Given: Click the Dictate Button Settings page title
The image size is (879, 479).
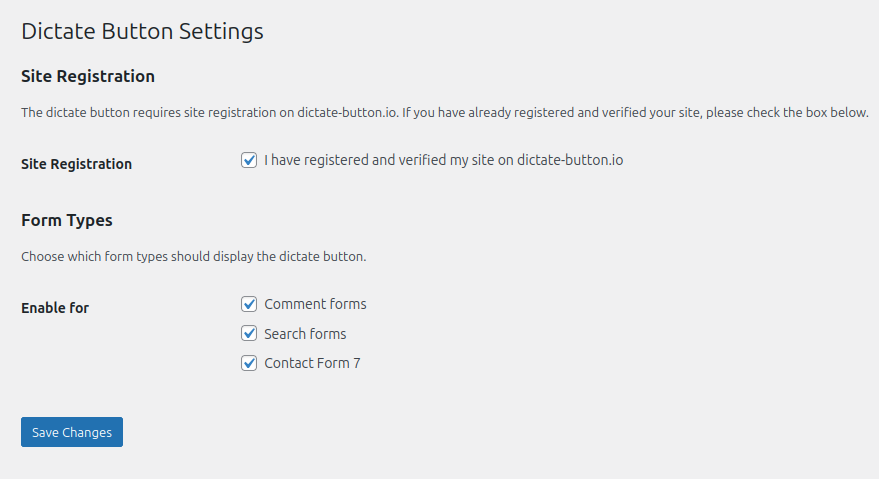Looking at the screenshot, I should click(142, 31).
